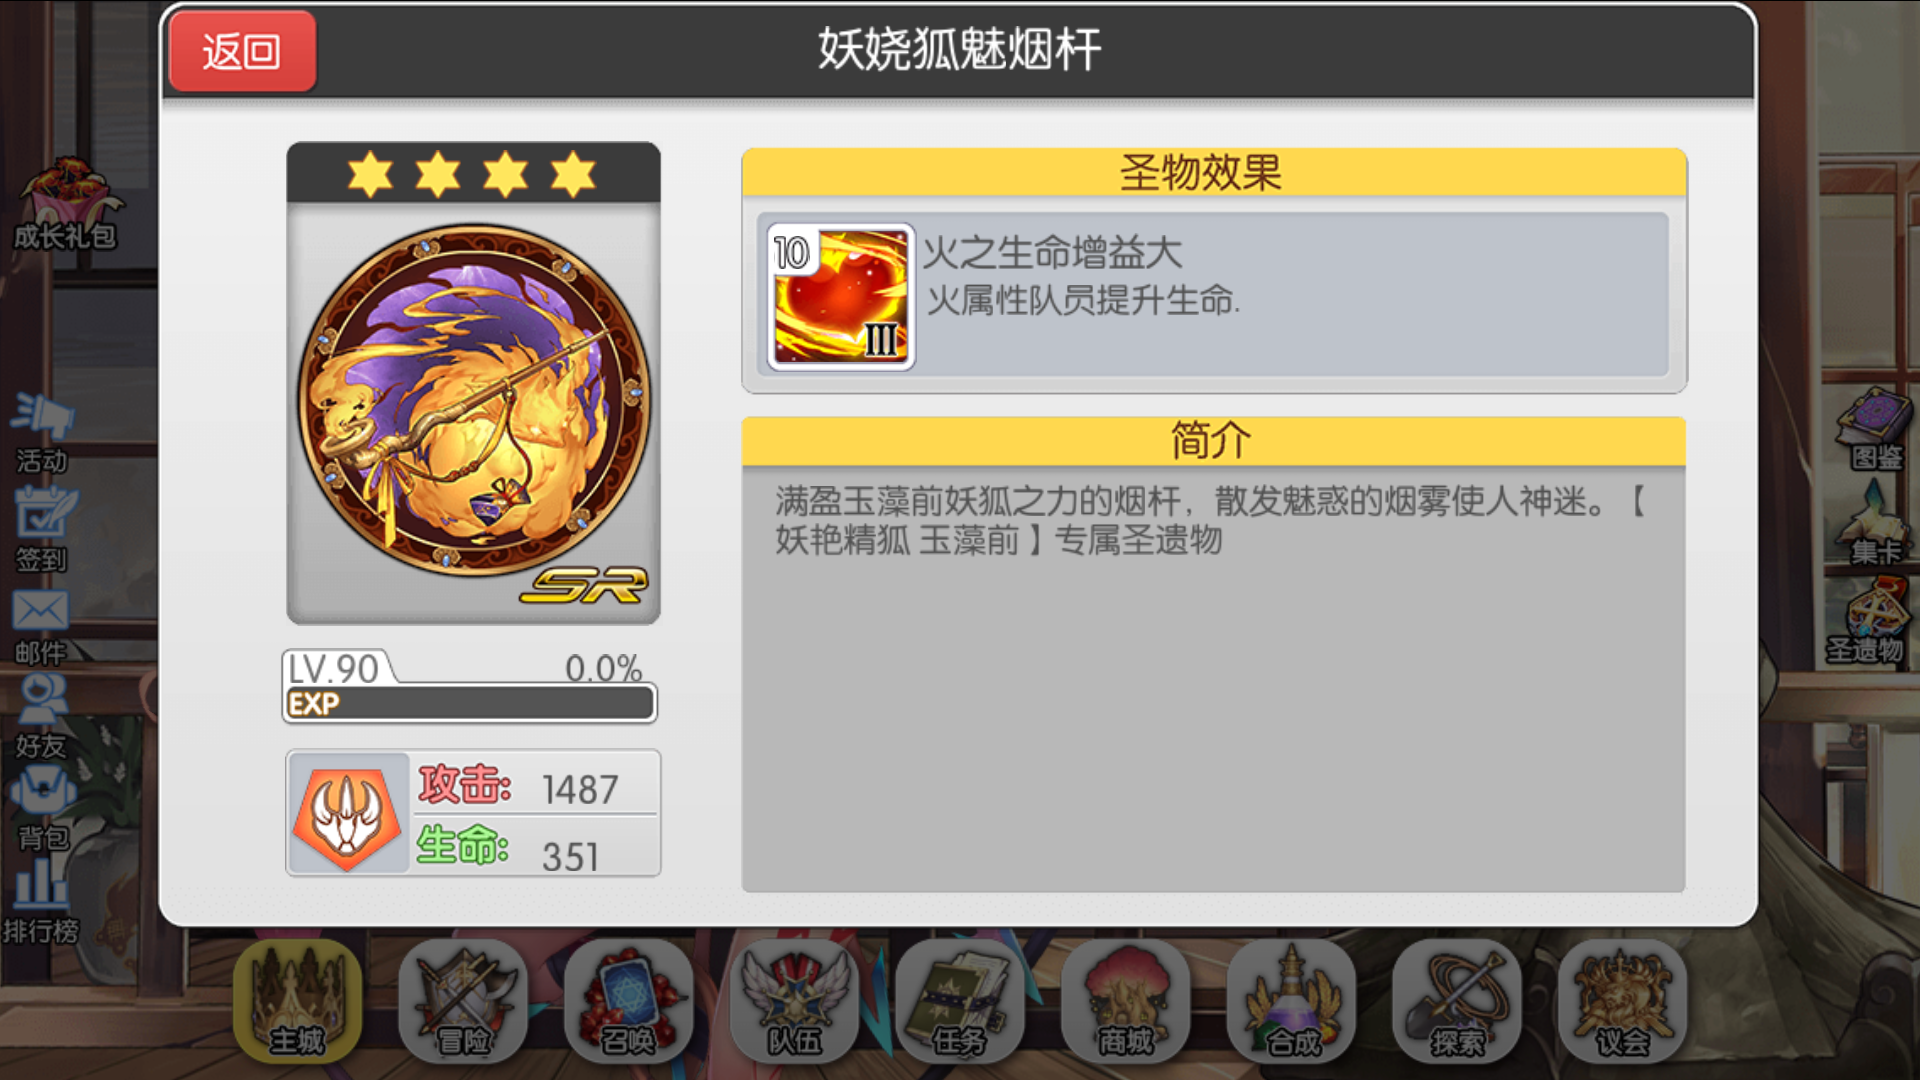The width and height of the screenshot is (1920, 1080).
Task: Open the 成长礼包 growth gift pack icon
Action: pyautogui.click(x=66, y=204)
